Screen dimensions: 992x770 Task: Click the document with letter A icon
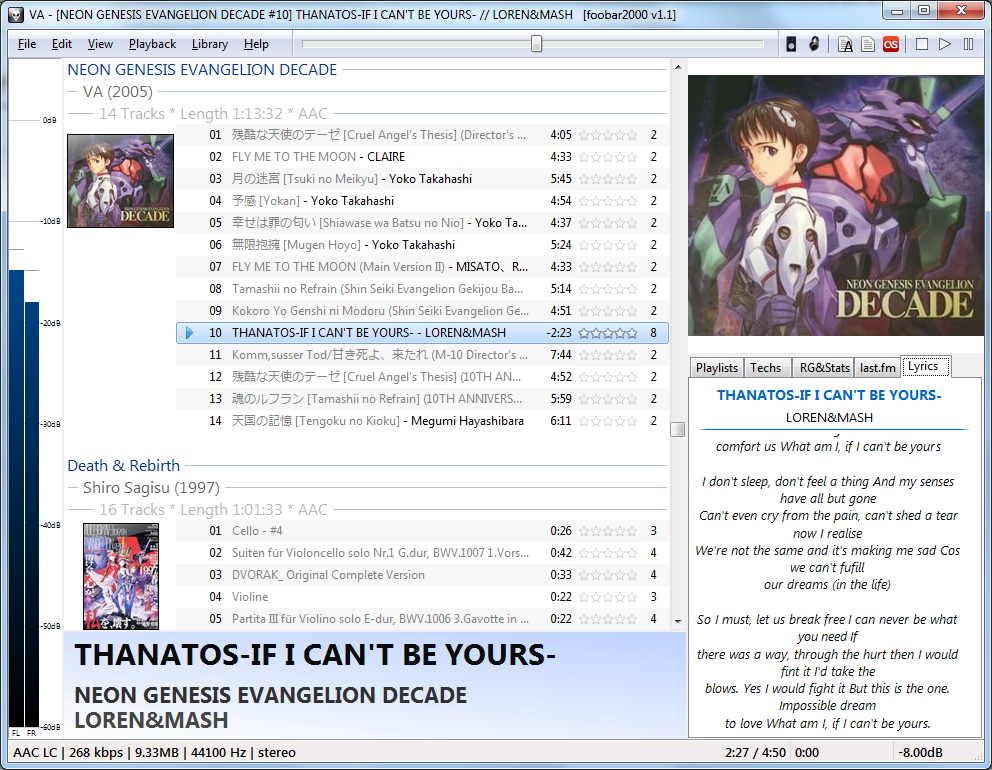coord(845,44)
